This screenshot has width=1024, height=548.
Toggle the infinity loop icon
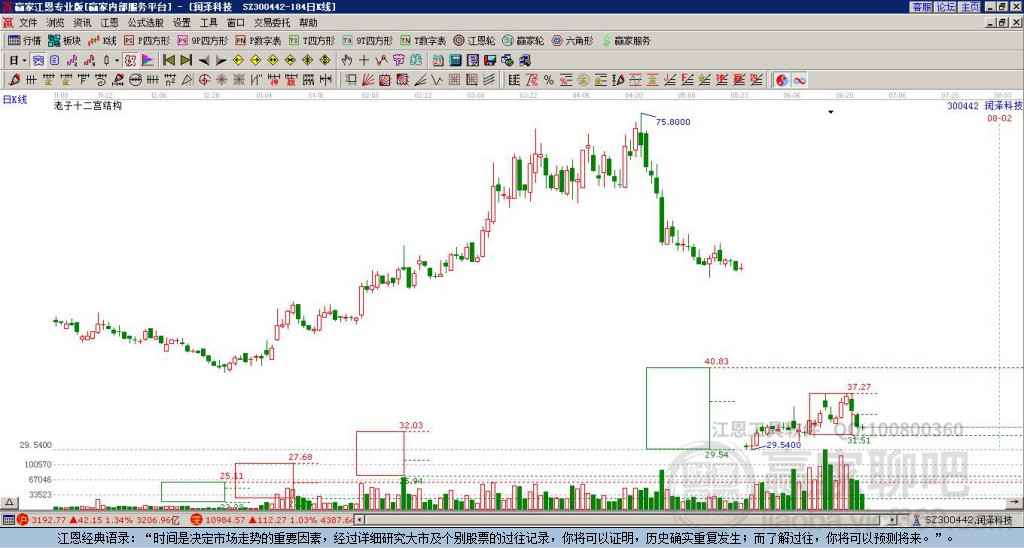click(x=799, y=80)
